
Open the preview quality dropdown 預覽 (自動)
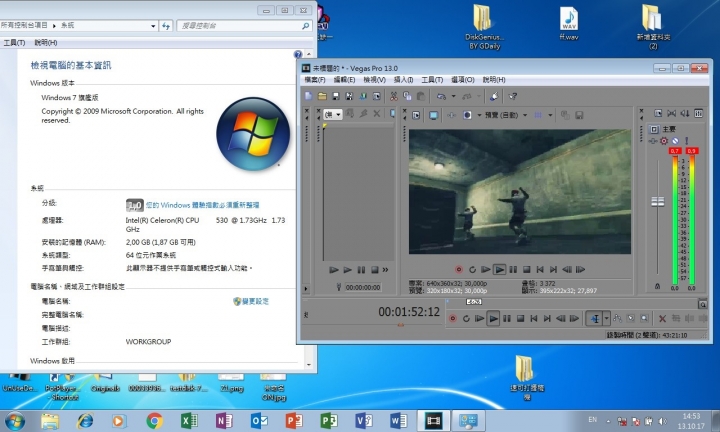pos(506,115)
